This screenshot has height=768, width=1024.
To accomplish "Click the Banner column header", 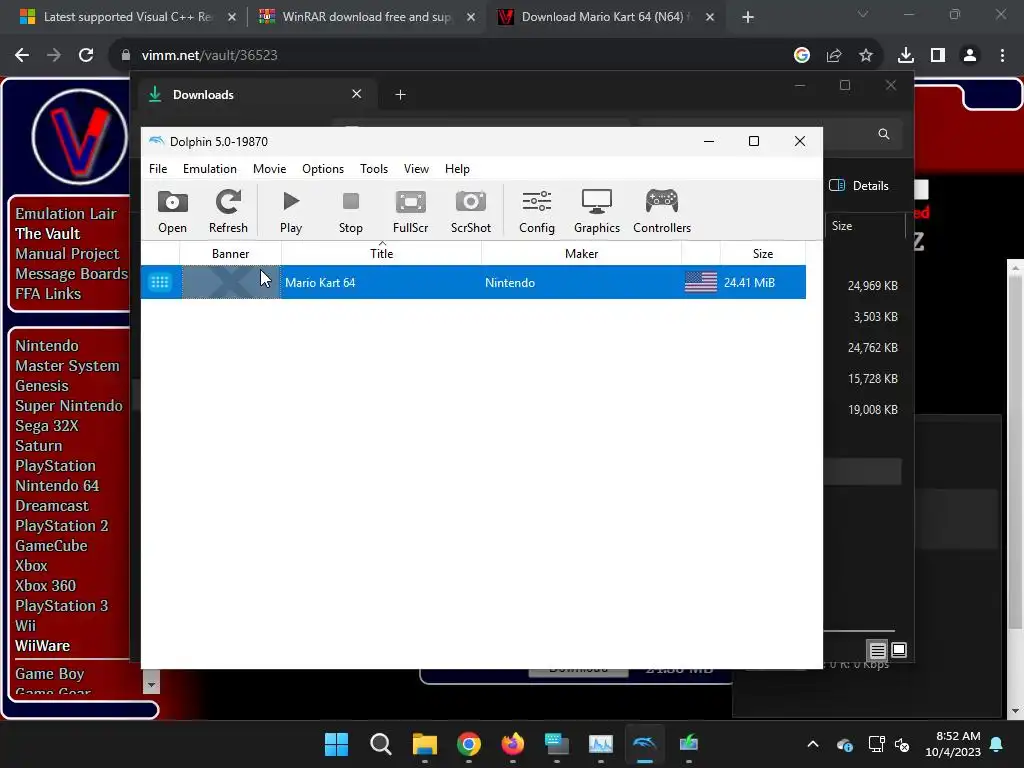I will tap(231, 253).
